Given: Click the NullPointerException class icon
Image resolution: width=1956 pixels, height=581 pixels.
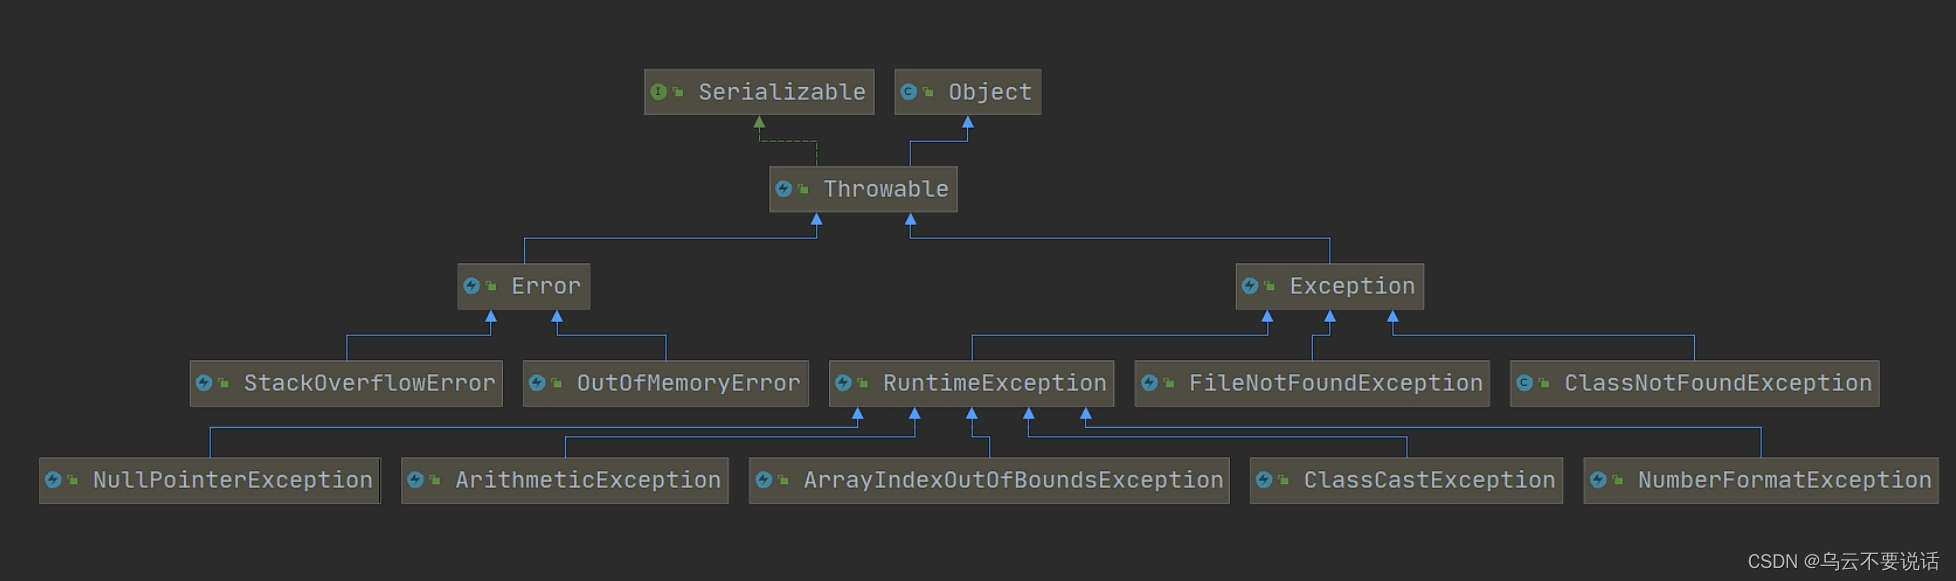Looking at the screenshot, I should click(x=53, y=480).
